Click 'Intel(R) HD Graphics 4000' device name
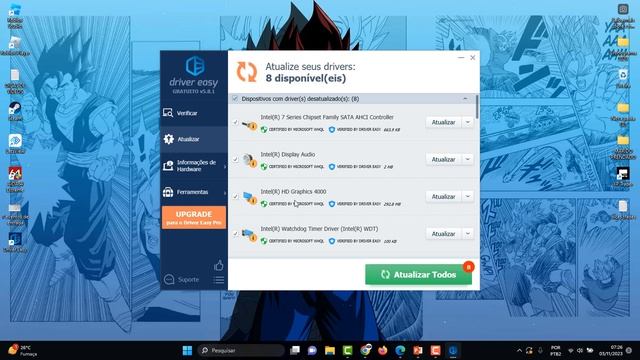The image size is (640, 360). click(293, 191)
